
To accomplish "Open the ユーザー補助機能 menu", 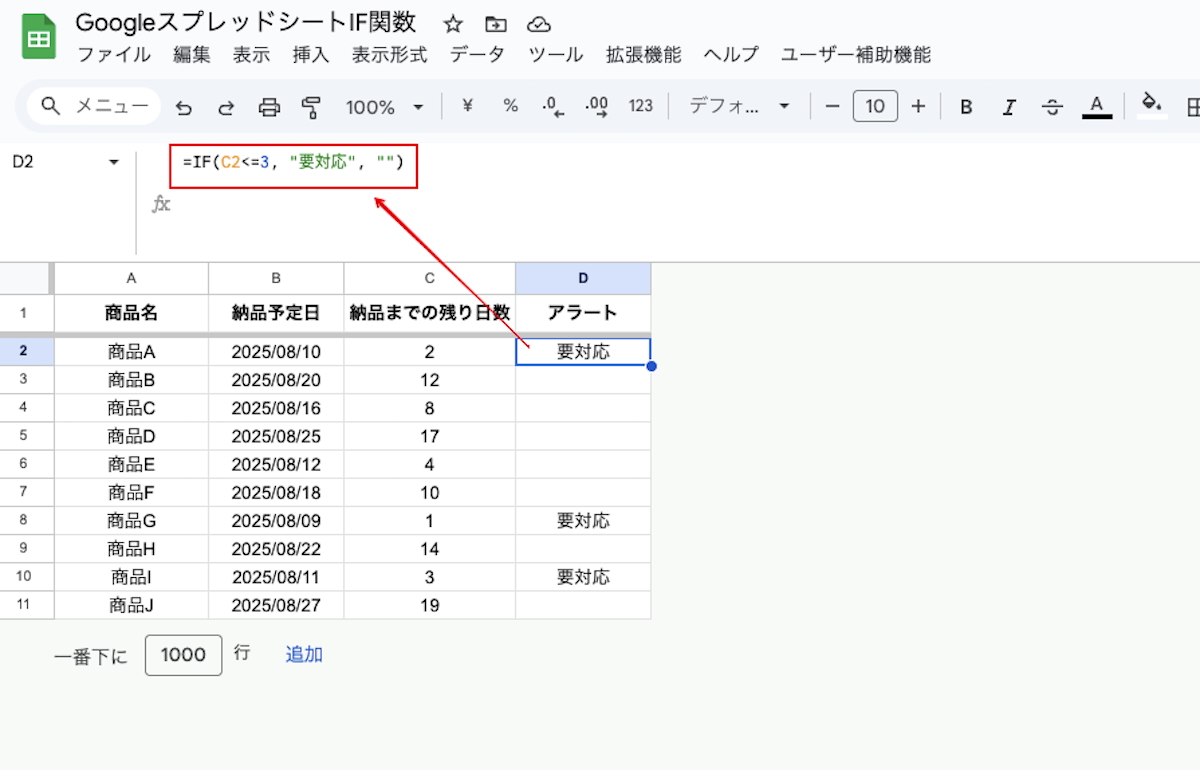I will point(856,55).
